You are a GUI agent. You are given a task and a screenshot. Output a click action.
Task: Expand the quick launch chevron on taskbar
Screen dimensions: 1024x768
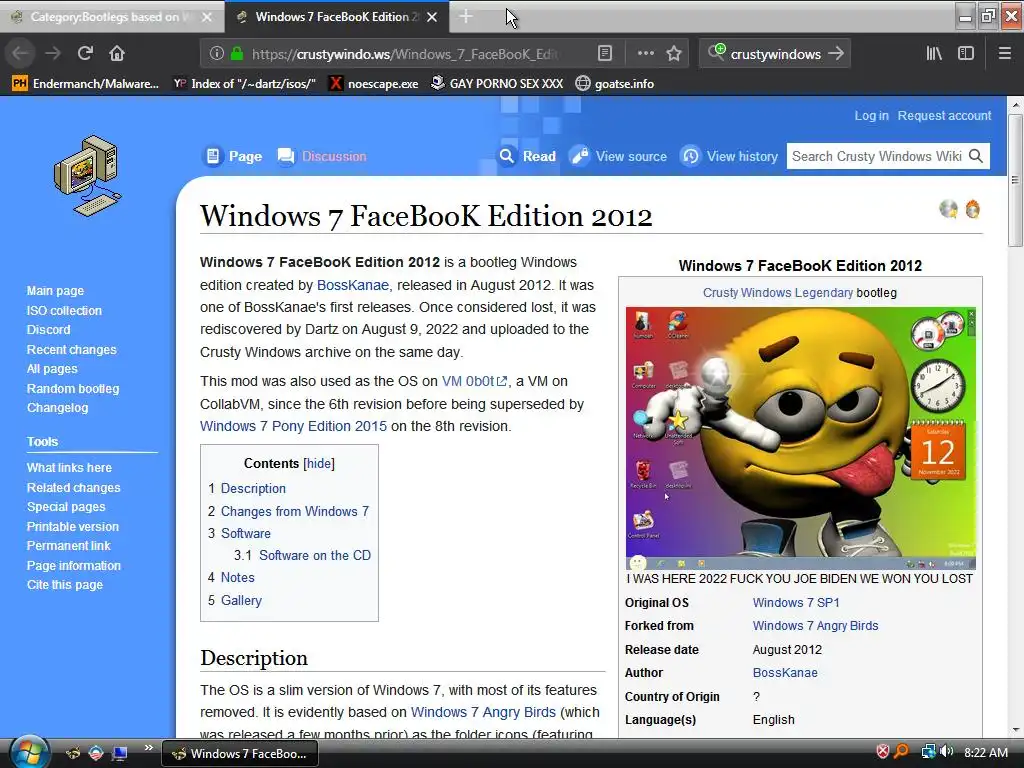(x=149, y=748)
